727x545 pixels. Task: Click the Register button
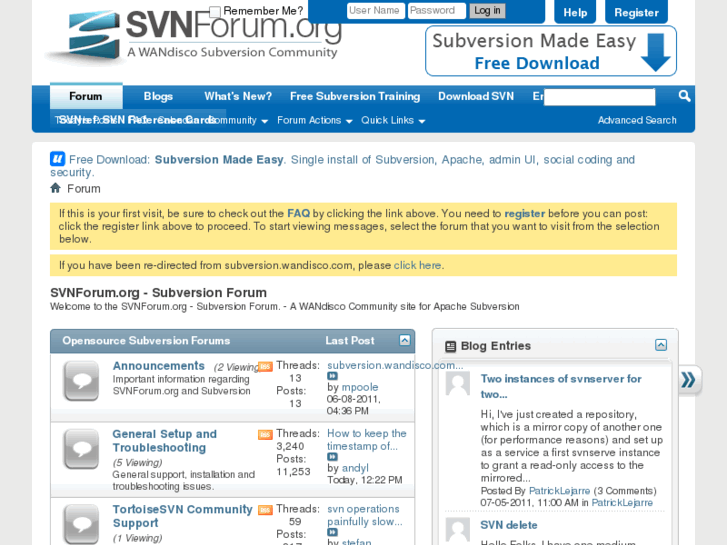(636, 12)
